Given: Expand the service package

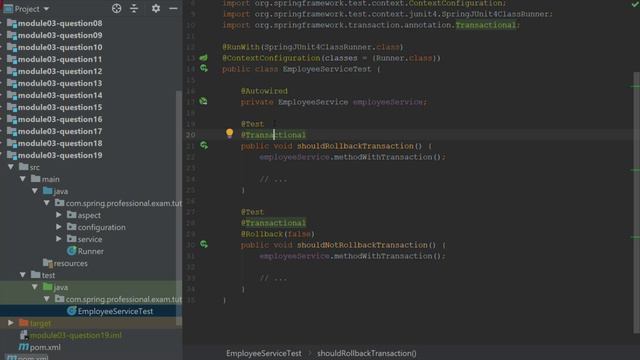Looking at the screenshot, I should pyautogui.click(x=59, y=239).
